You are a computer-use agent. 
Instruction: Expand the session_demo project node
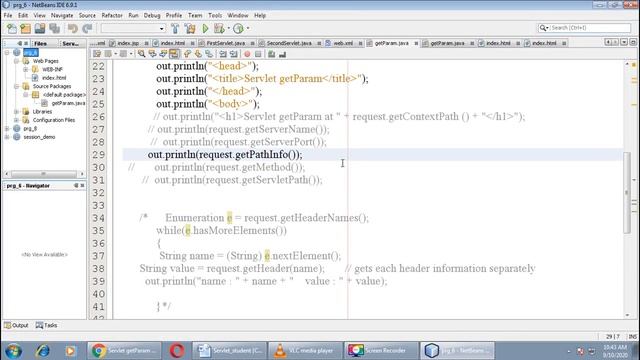7,137
